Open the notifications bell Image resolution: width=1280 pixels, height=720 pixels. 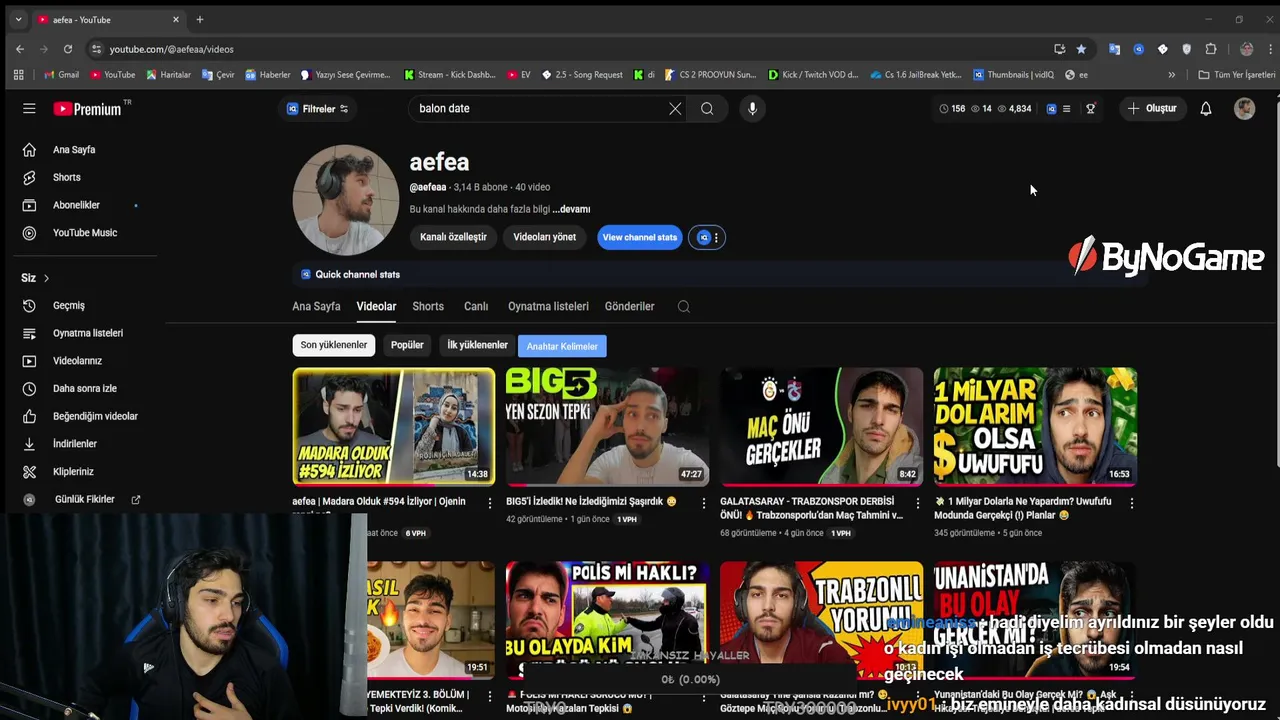pos(1205,108)
